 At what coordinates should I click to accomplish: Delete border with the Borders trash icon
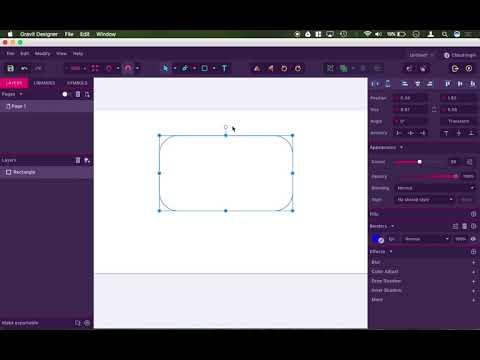coord(464,226)
